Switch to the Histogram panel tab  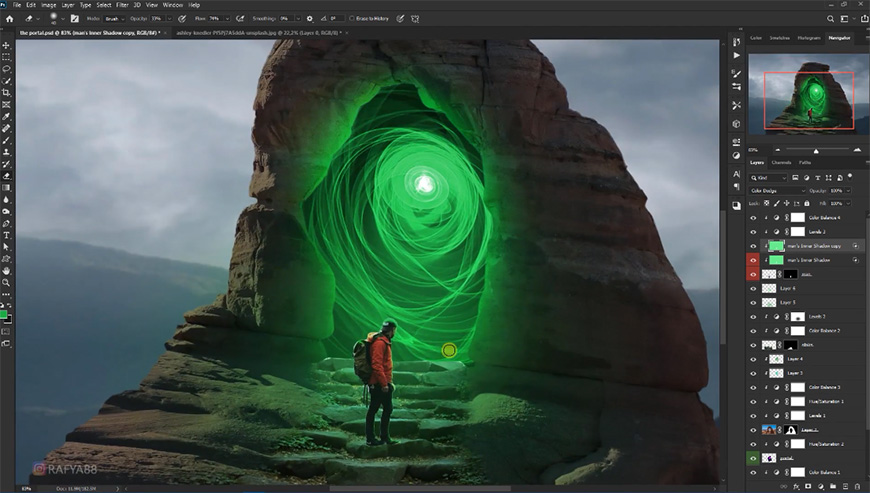[x=809, y=38]
